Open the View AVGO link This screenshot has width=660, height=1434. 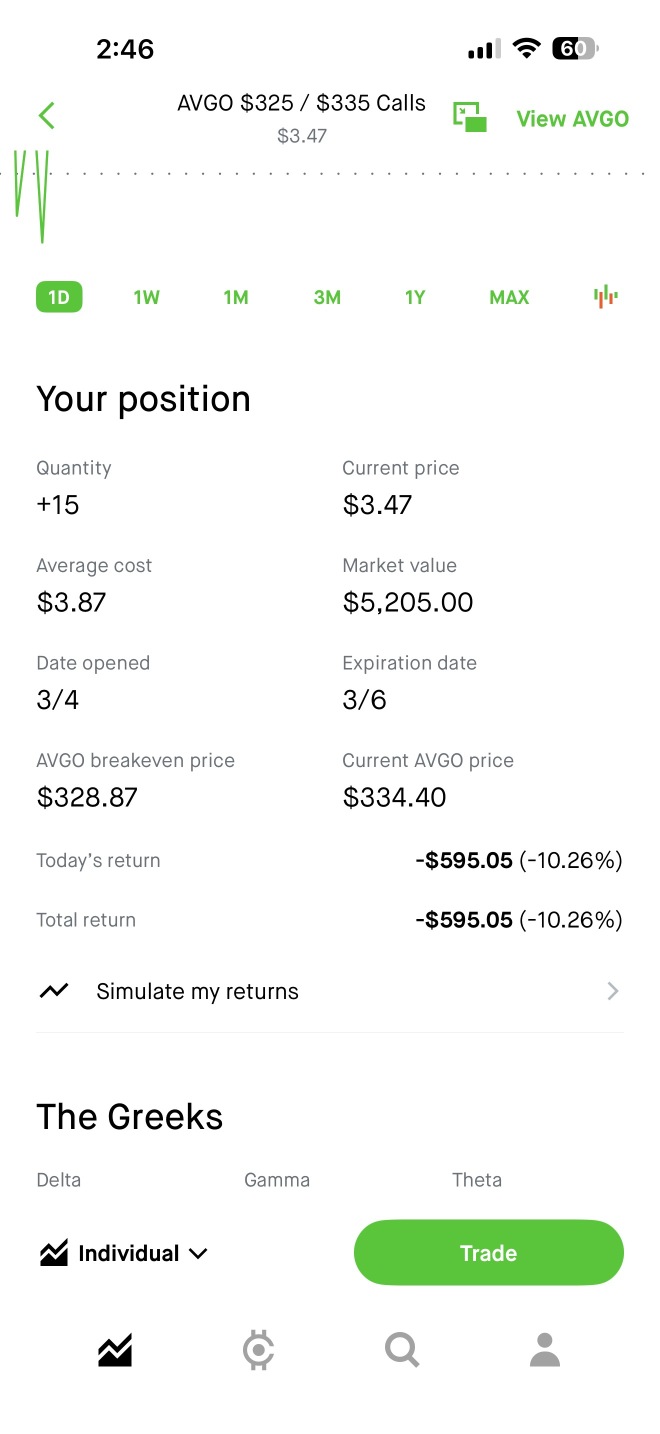point(573,119)
